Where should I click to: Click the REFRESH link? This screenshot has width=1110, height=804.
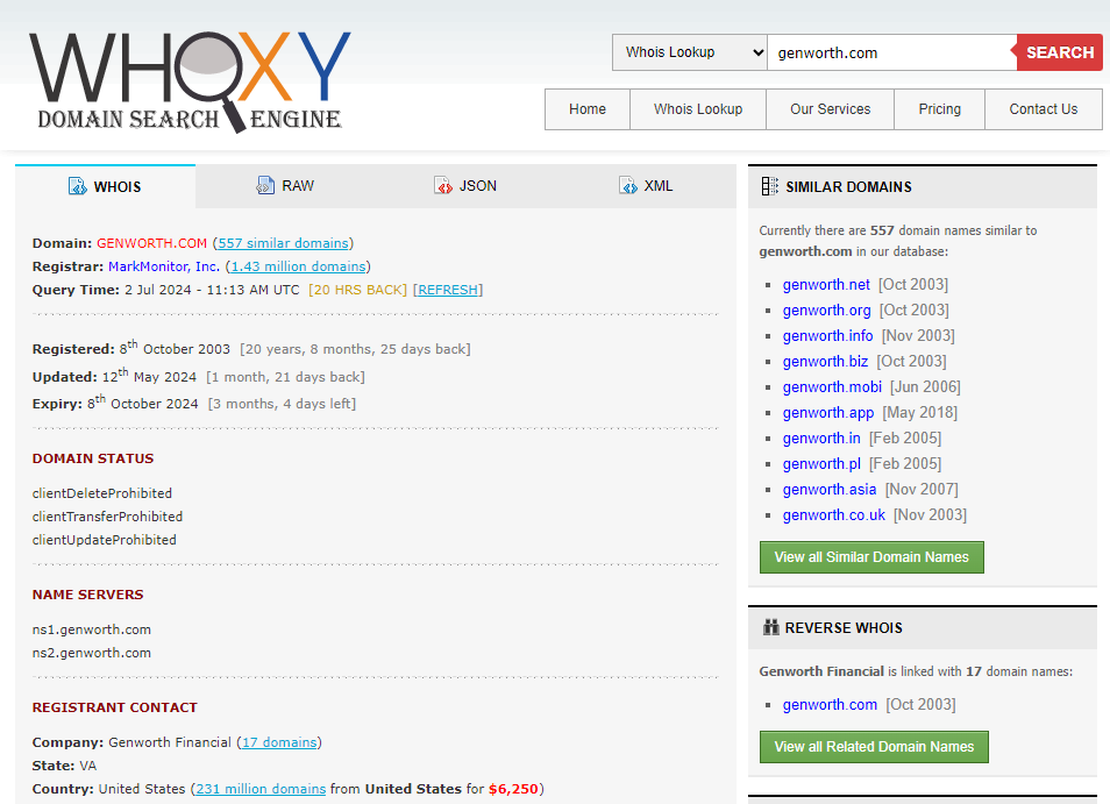pyautogui.click(x=447, y=289)
